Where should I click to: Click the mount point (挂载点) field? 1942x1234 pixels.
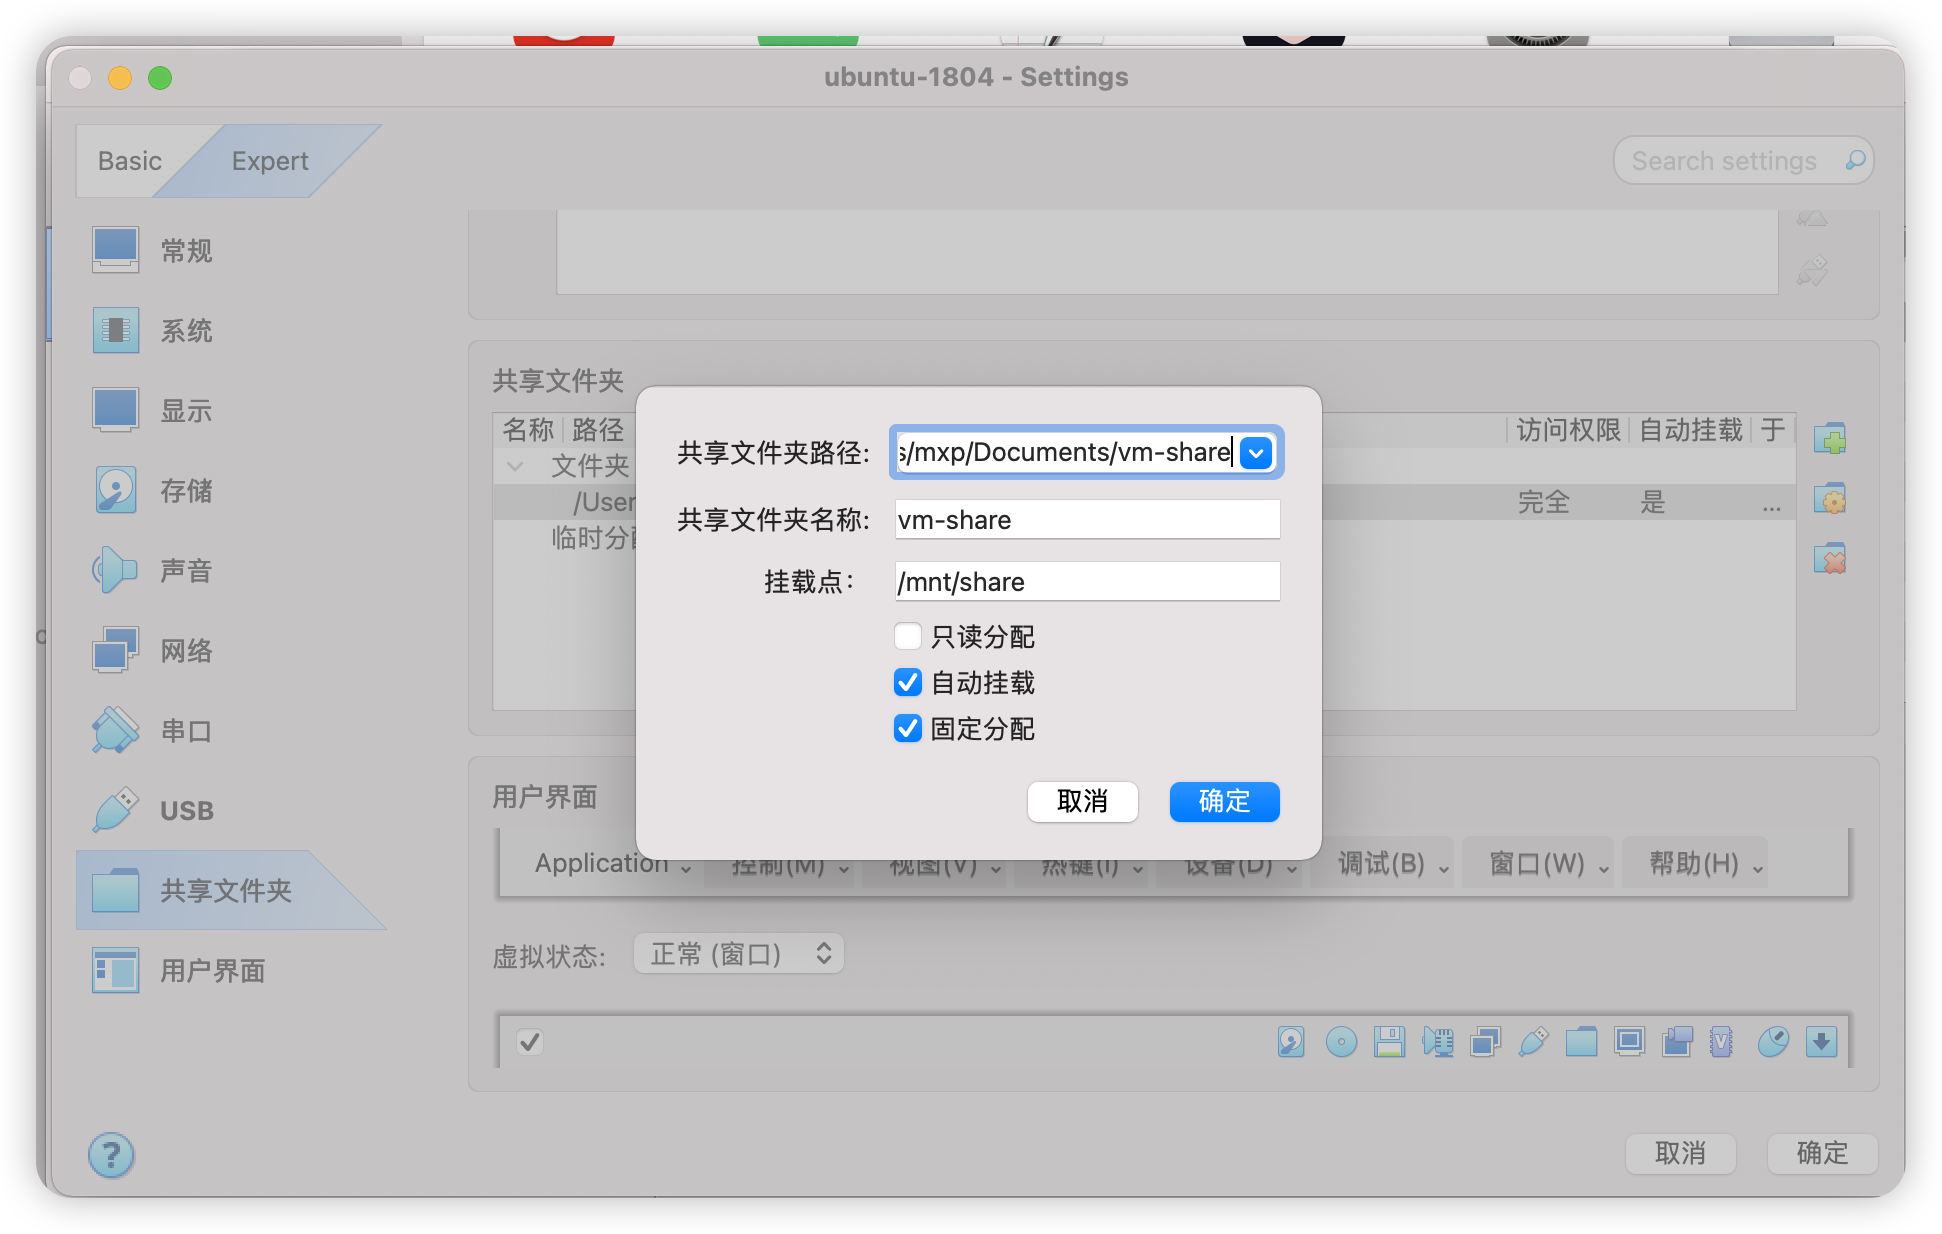(x=1087, y=582)
